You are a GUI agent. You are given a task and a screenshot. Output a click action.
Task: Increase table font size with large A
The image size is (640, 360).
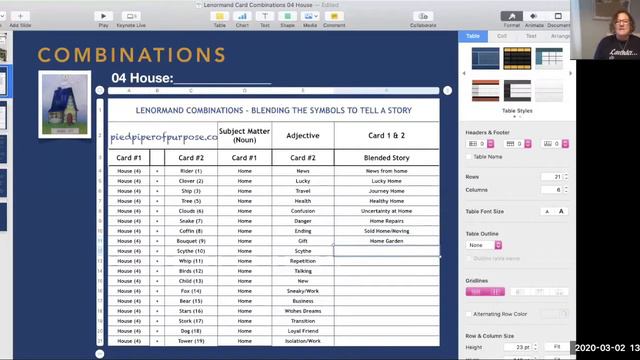point(561,211)
